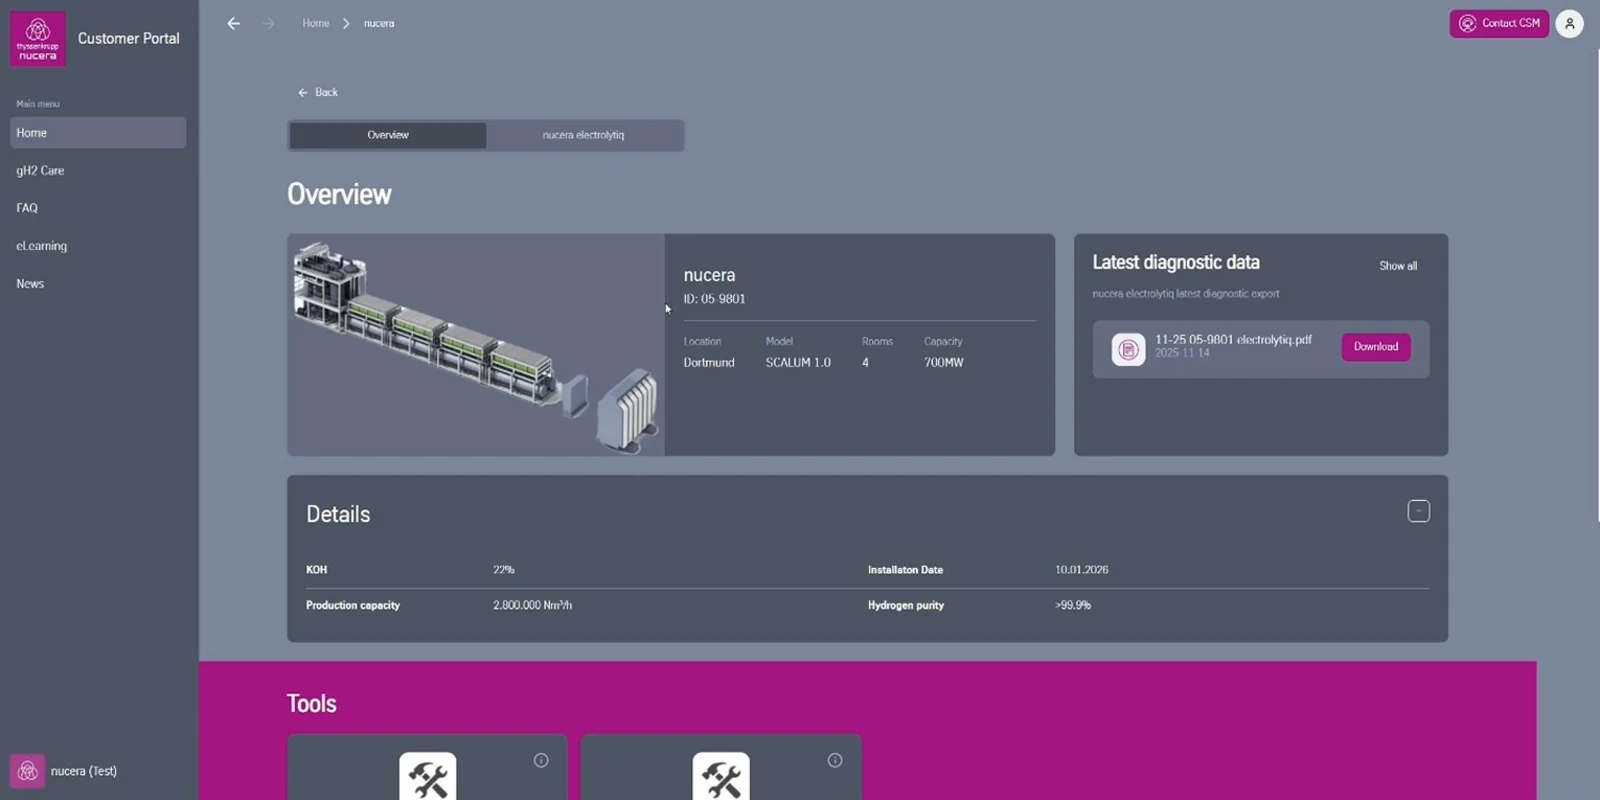This screenshot has height=800, width=1600.
Task: Click the Contact CSM button
Action: (x=1499, y=23)
